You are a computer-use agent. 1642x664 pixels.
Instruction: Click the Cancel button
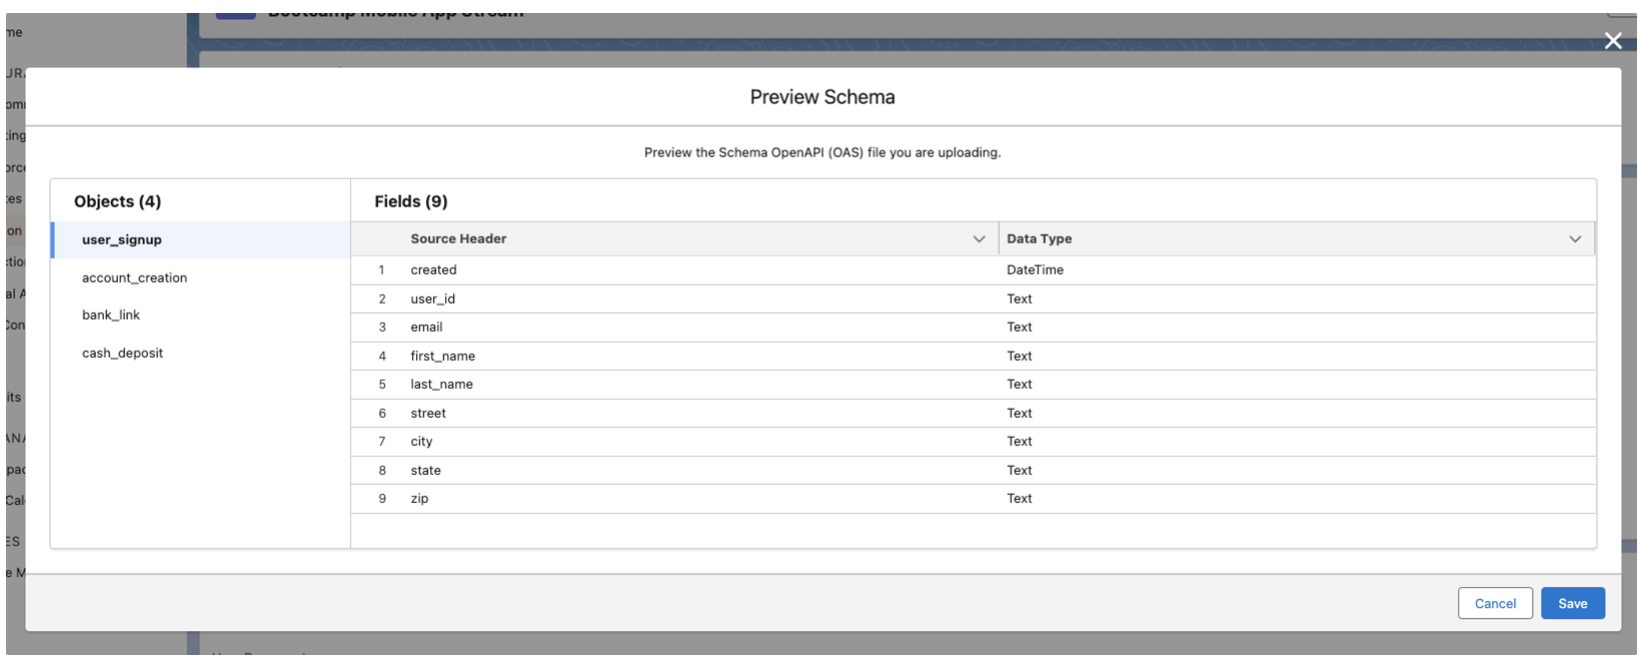[x=1495, y=603]
